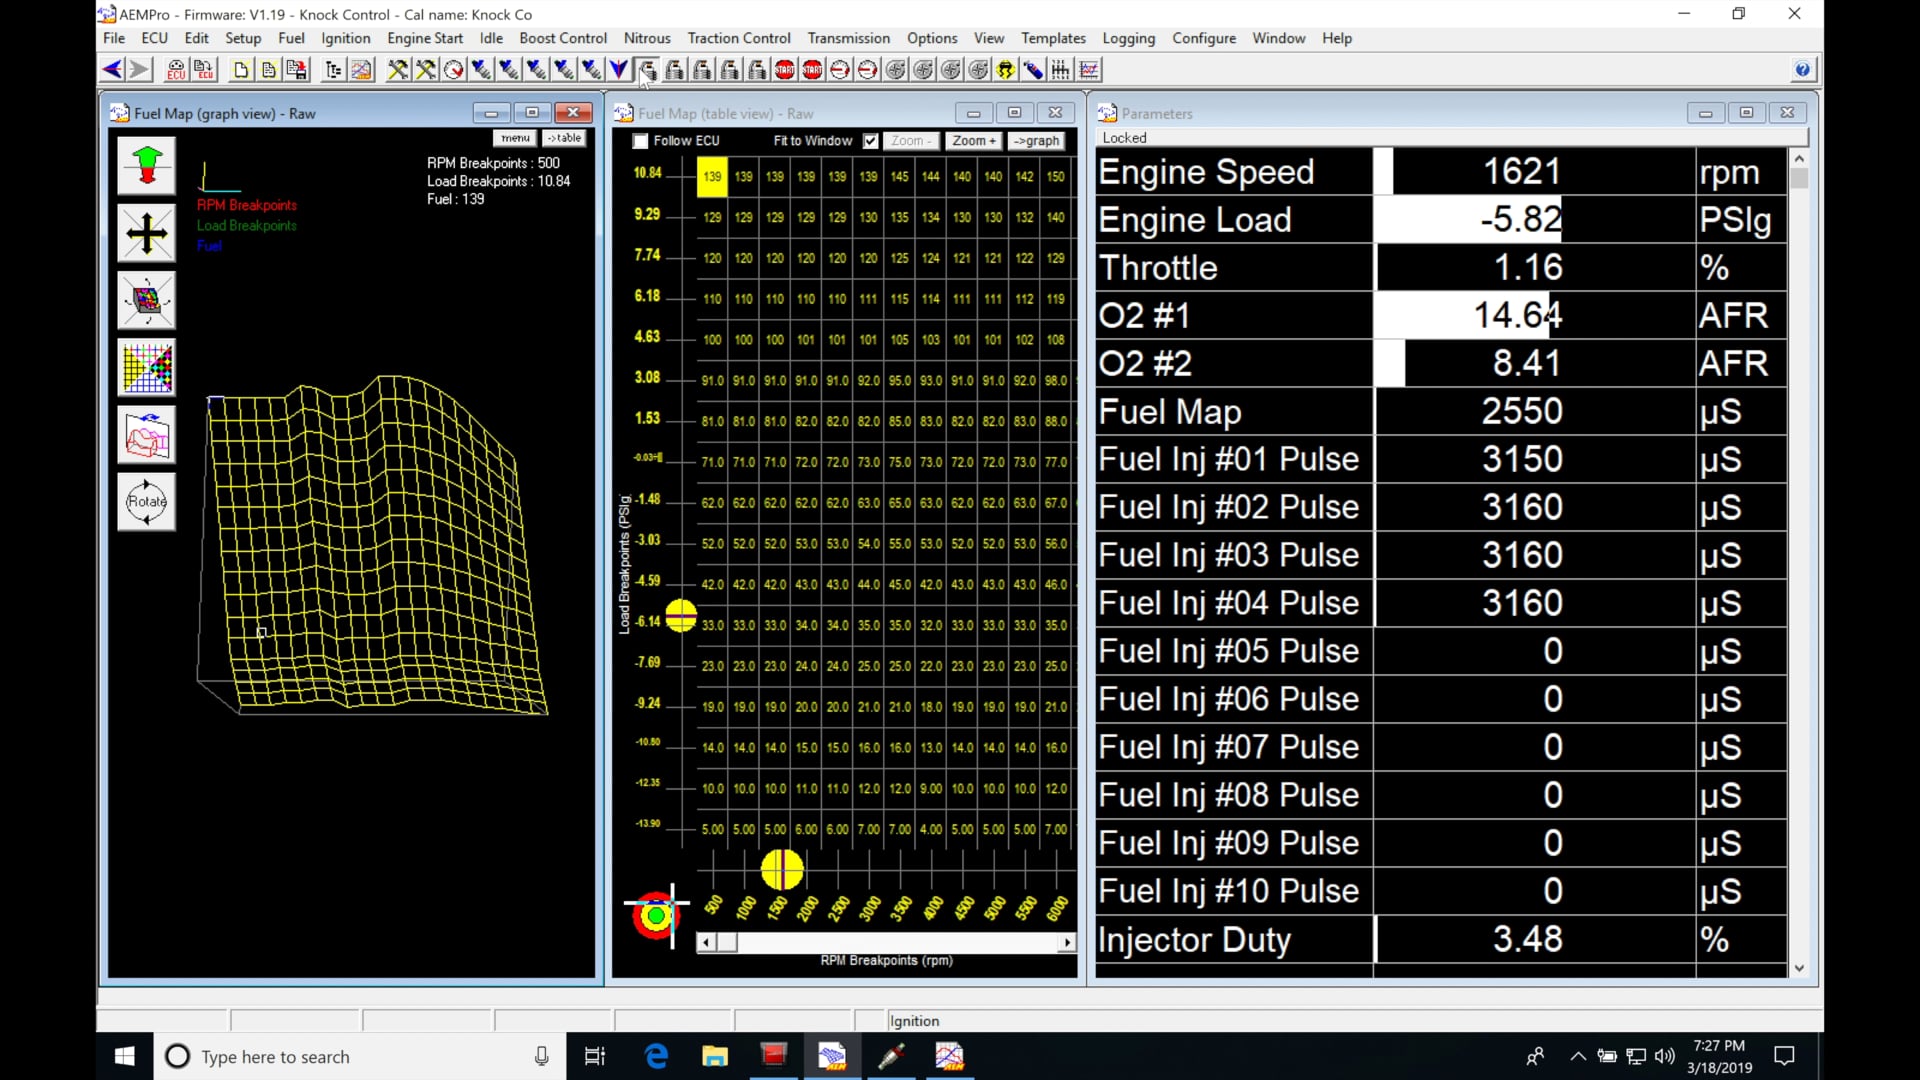The image size is (1920, 1080).
Task: Open the Traction Control menu
Action: tap(739, 38)
